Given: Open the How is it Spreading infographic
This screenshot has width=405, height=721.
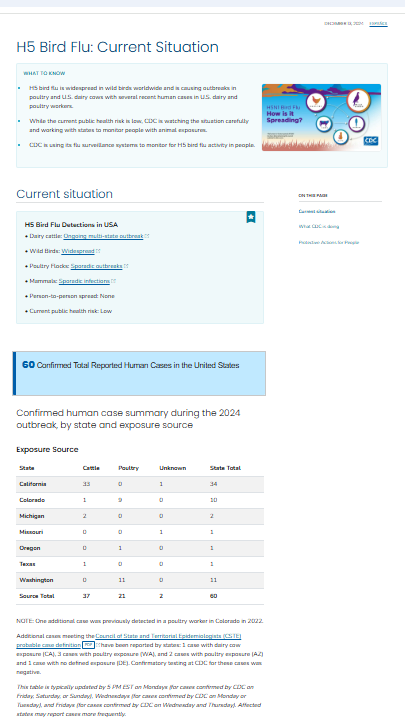Looking at the screenshot, I should tap(321, 117).
